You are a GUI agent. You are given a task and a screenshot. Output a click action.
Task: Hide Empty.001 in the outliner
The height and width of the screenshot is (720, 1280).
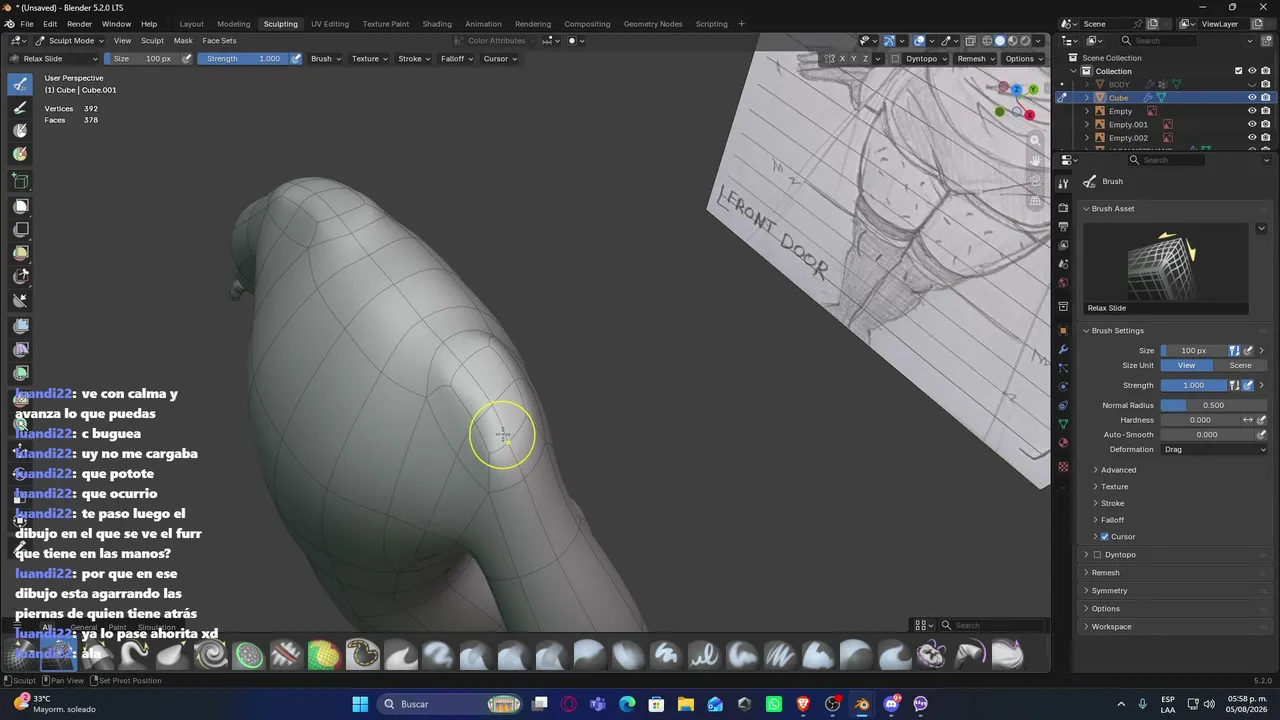1252,125
